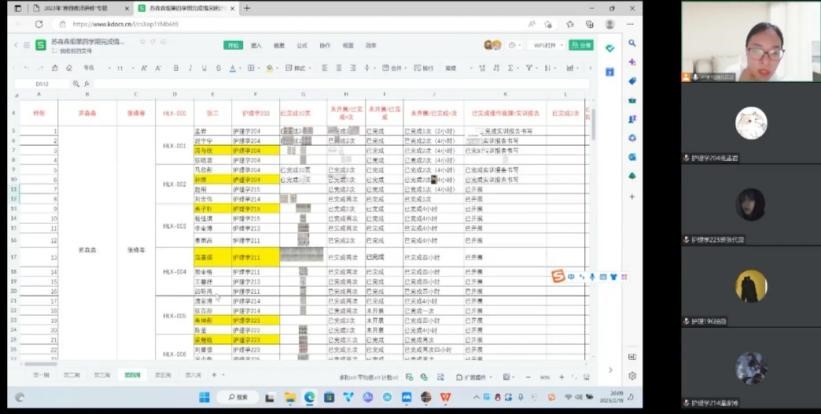
Task: Open the font size dropdown
Action: [123, 68]
